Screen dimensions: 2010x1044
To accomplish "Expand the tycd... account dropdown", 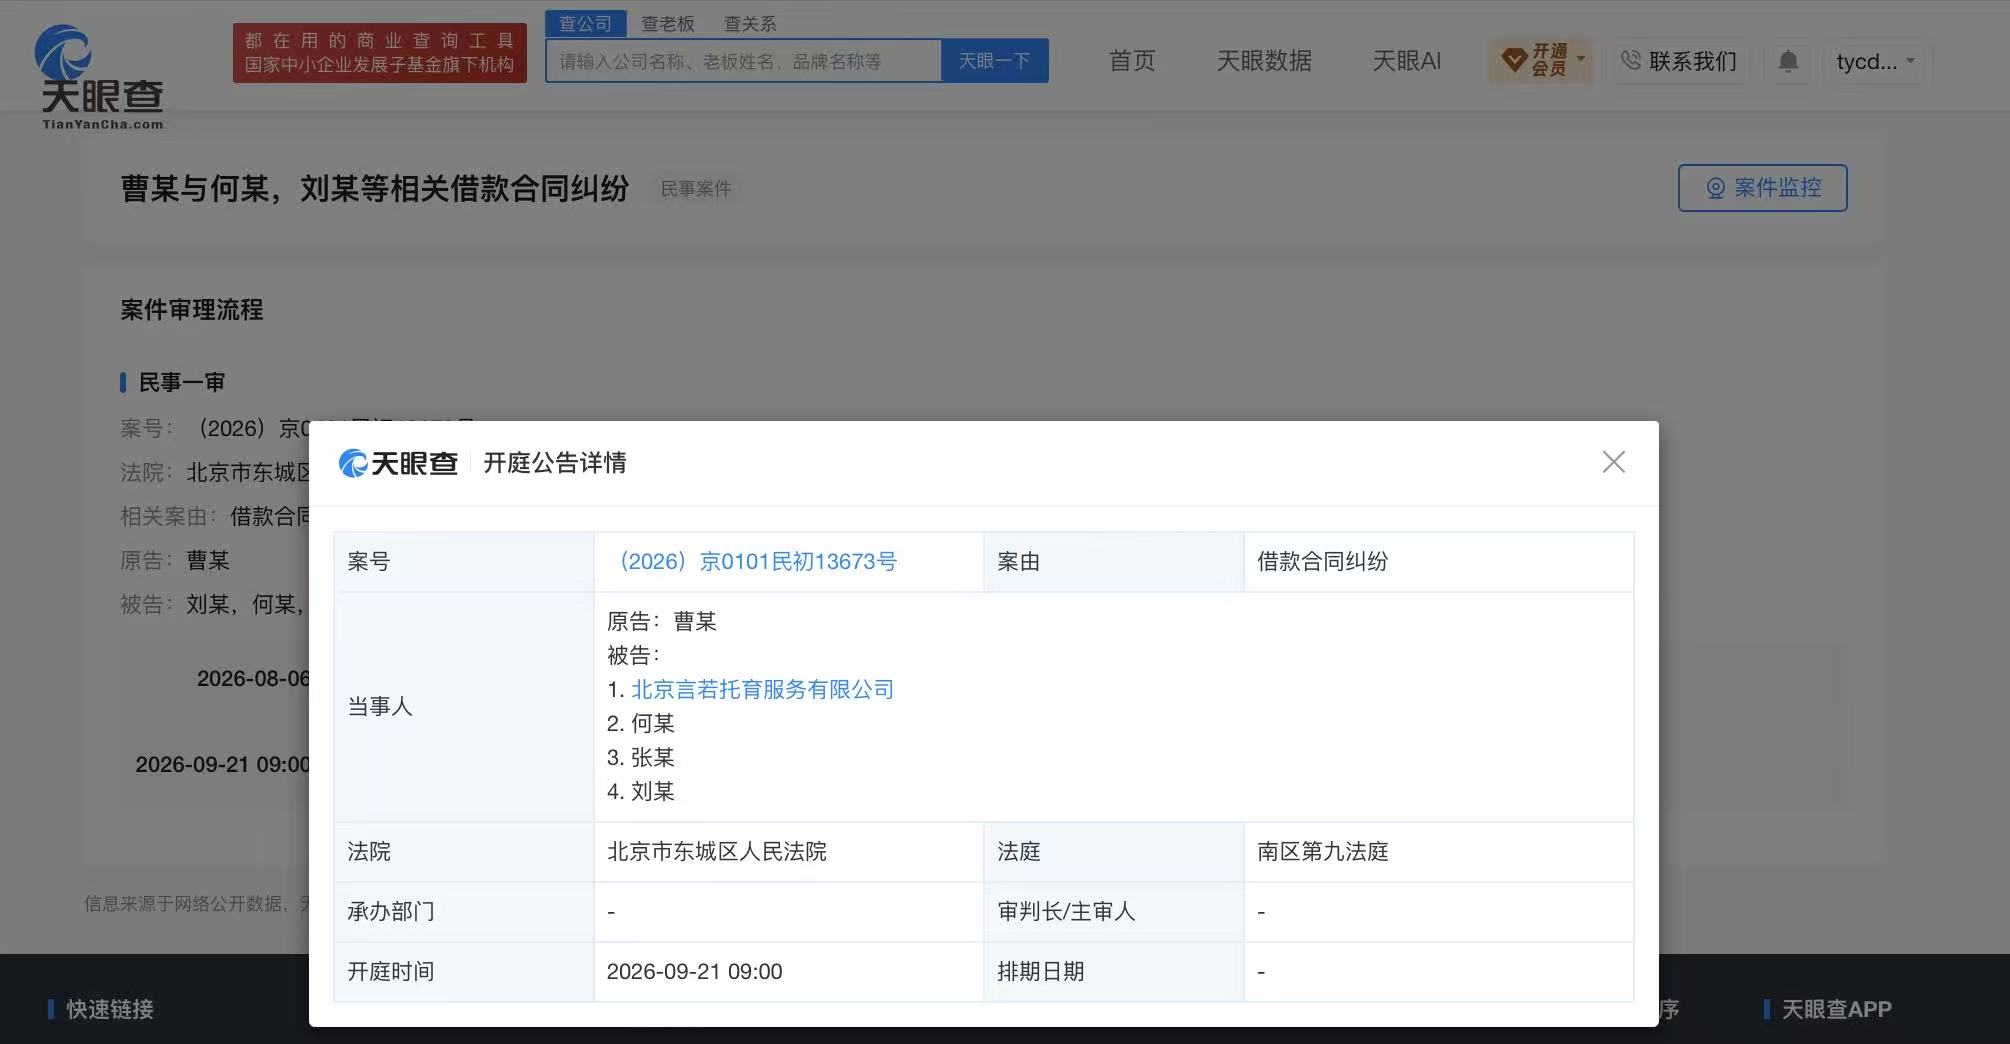I will (1876, 61).
